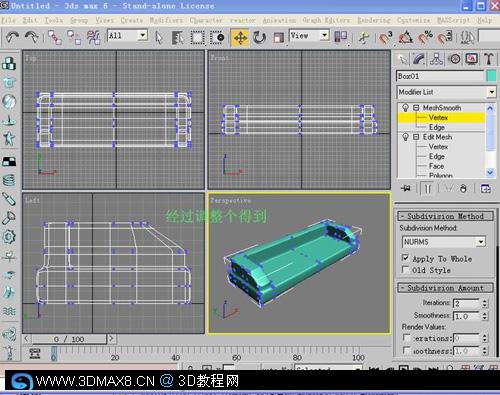Click the Box01 object color swatch
The height and width of the screenshot is (395, 500).
(491, 76)
